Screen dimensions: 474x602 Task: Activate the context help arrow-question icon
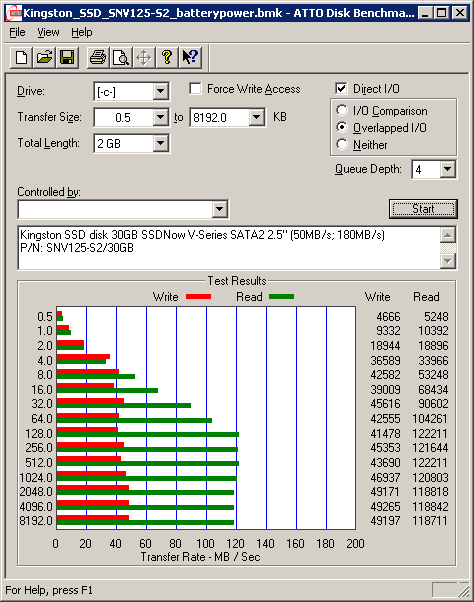click(190, 58)
